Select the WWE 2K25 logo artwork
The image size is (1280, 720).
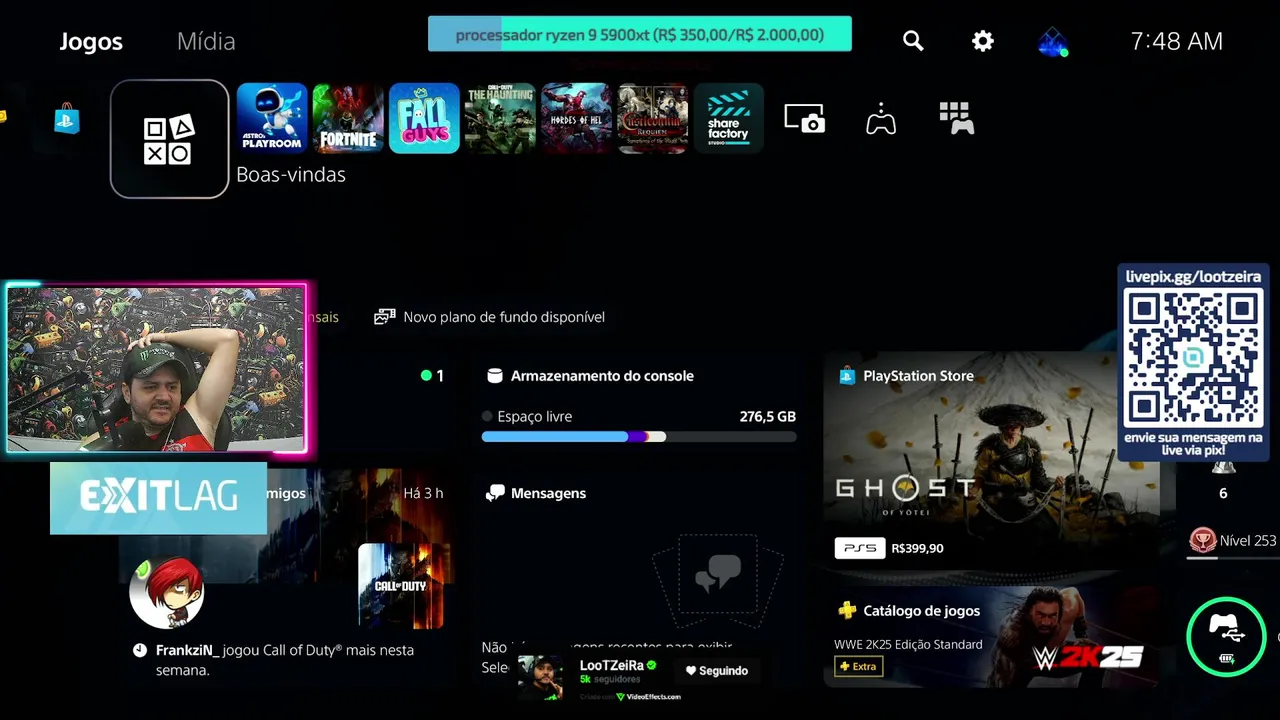coord(1087,657)
